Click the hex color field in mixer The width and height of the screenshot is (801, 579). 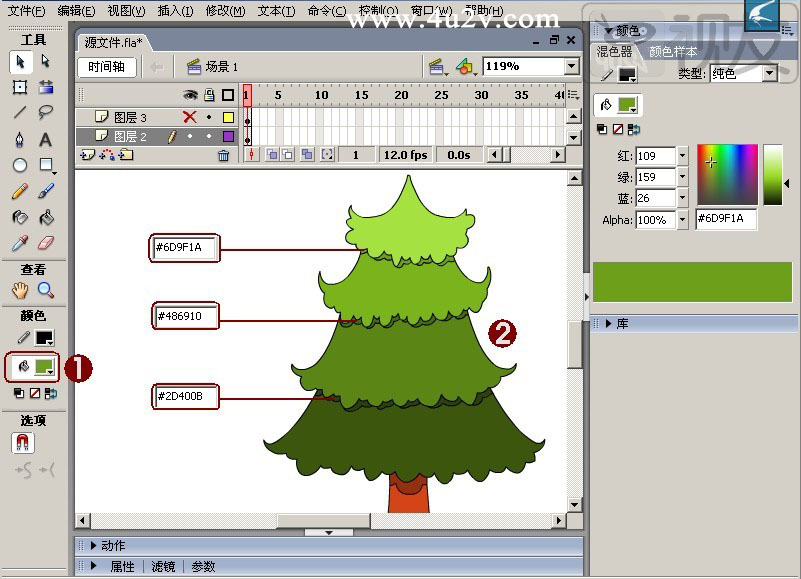coord(726,219)
